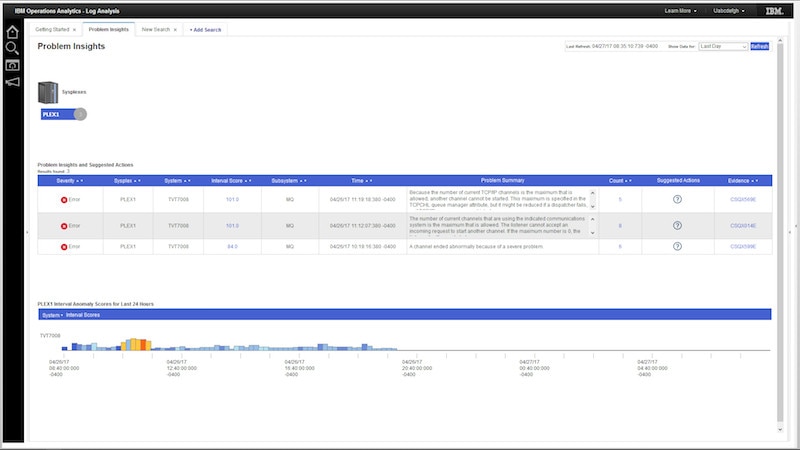Image resolution: width=800 pixels, height=450 pixels.
Task: Click the Add Search tab
Action: [x=206, y=30]
